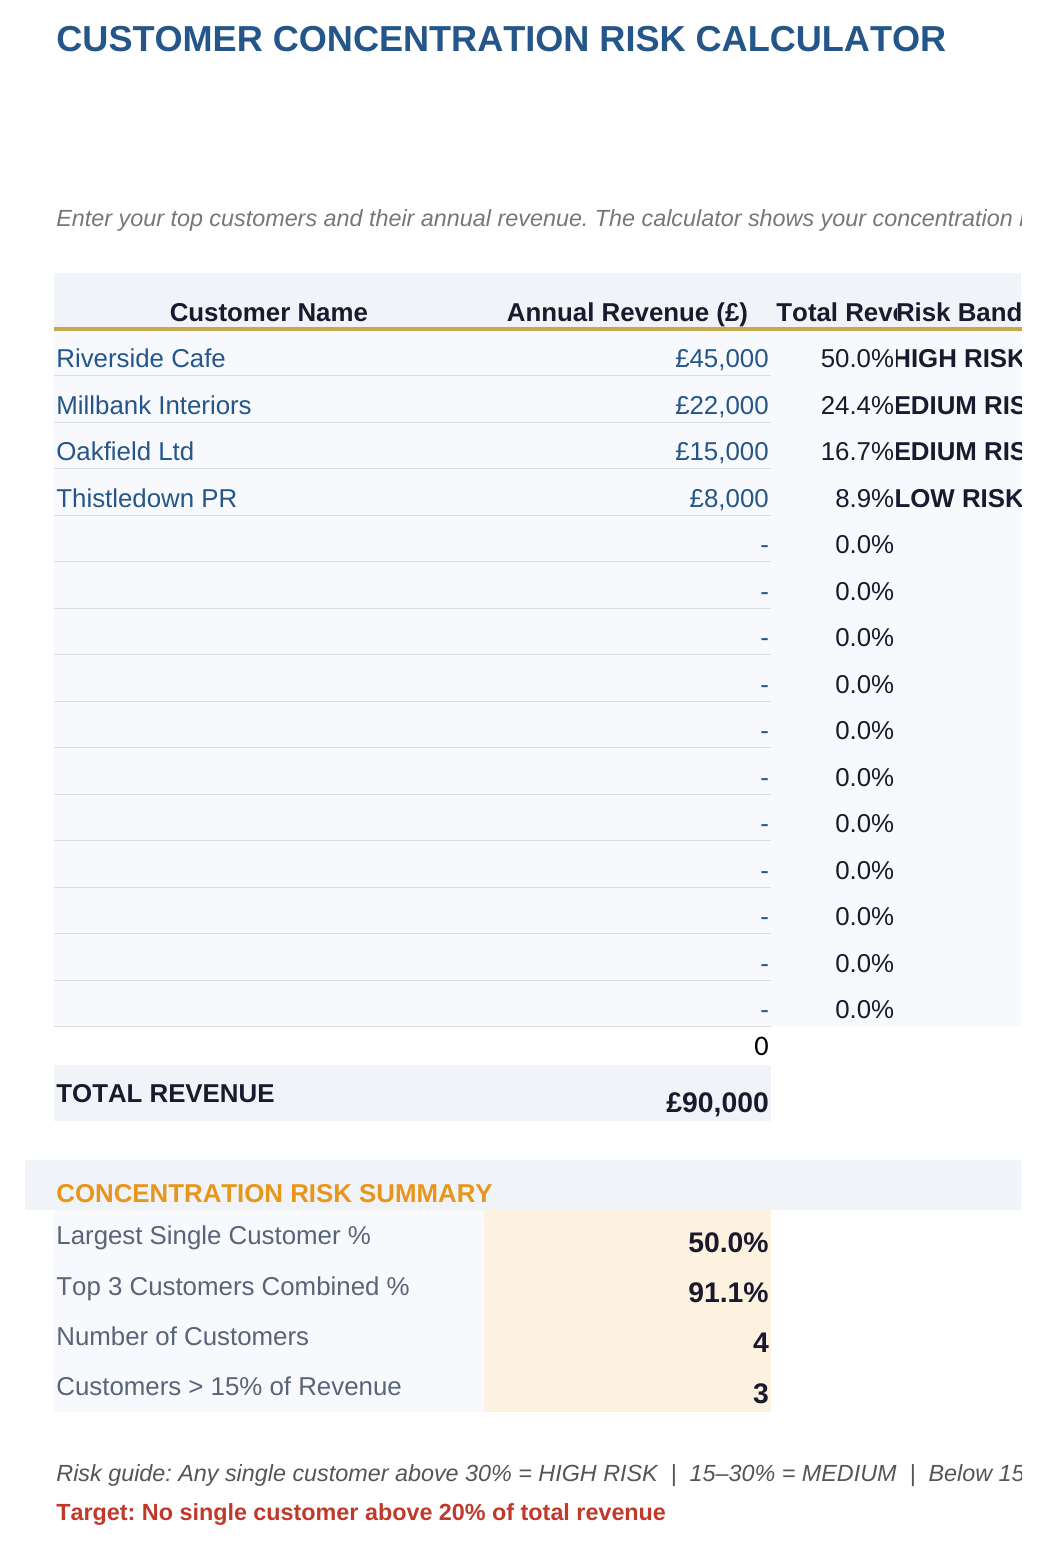Click the LOW RISK band cell

958,498
